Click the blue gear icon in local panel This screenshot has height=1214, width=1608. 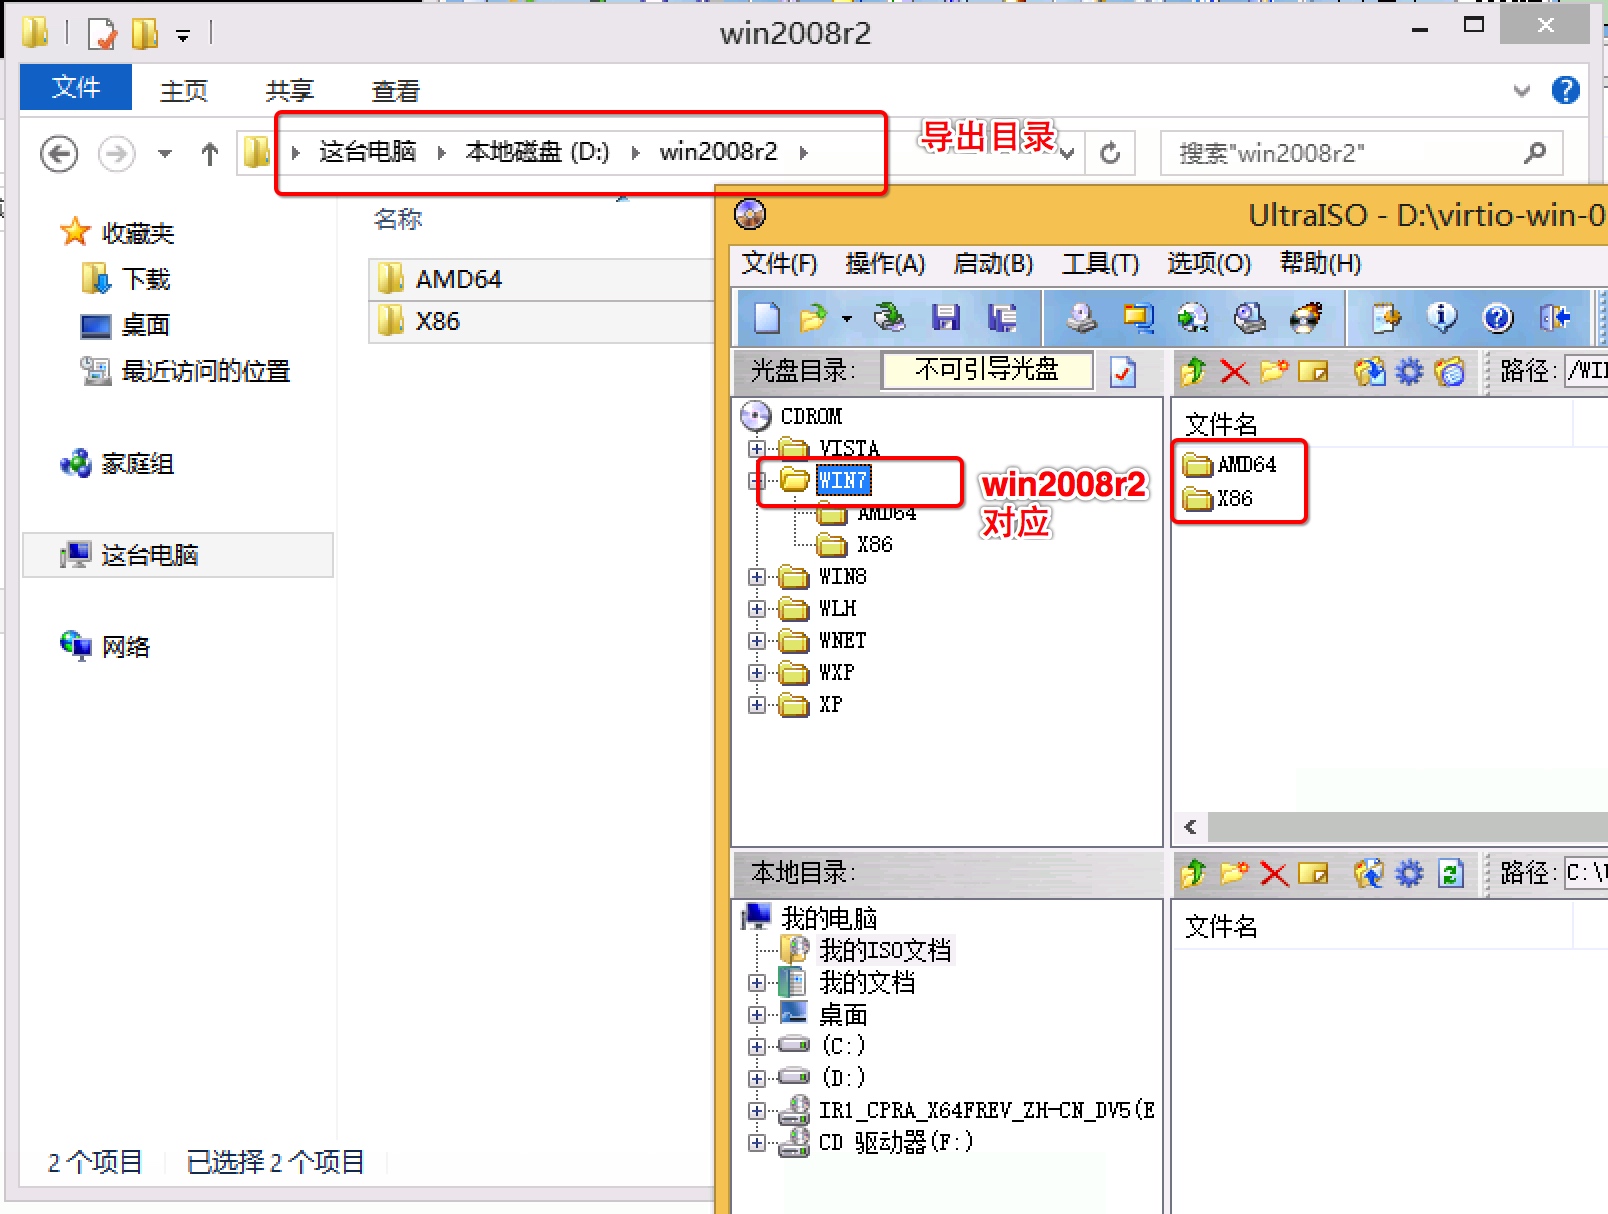click(x=1409, y=874)
